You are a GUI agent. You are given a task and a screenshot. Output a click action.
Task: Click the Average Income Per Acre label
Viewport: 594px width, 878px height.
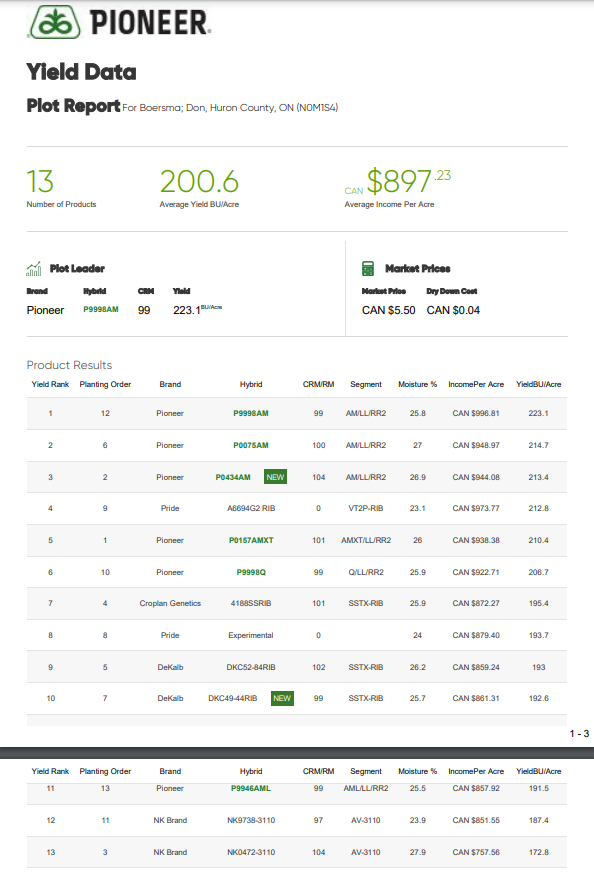pyautogui.click(x=389, y=204)
